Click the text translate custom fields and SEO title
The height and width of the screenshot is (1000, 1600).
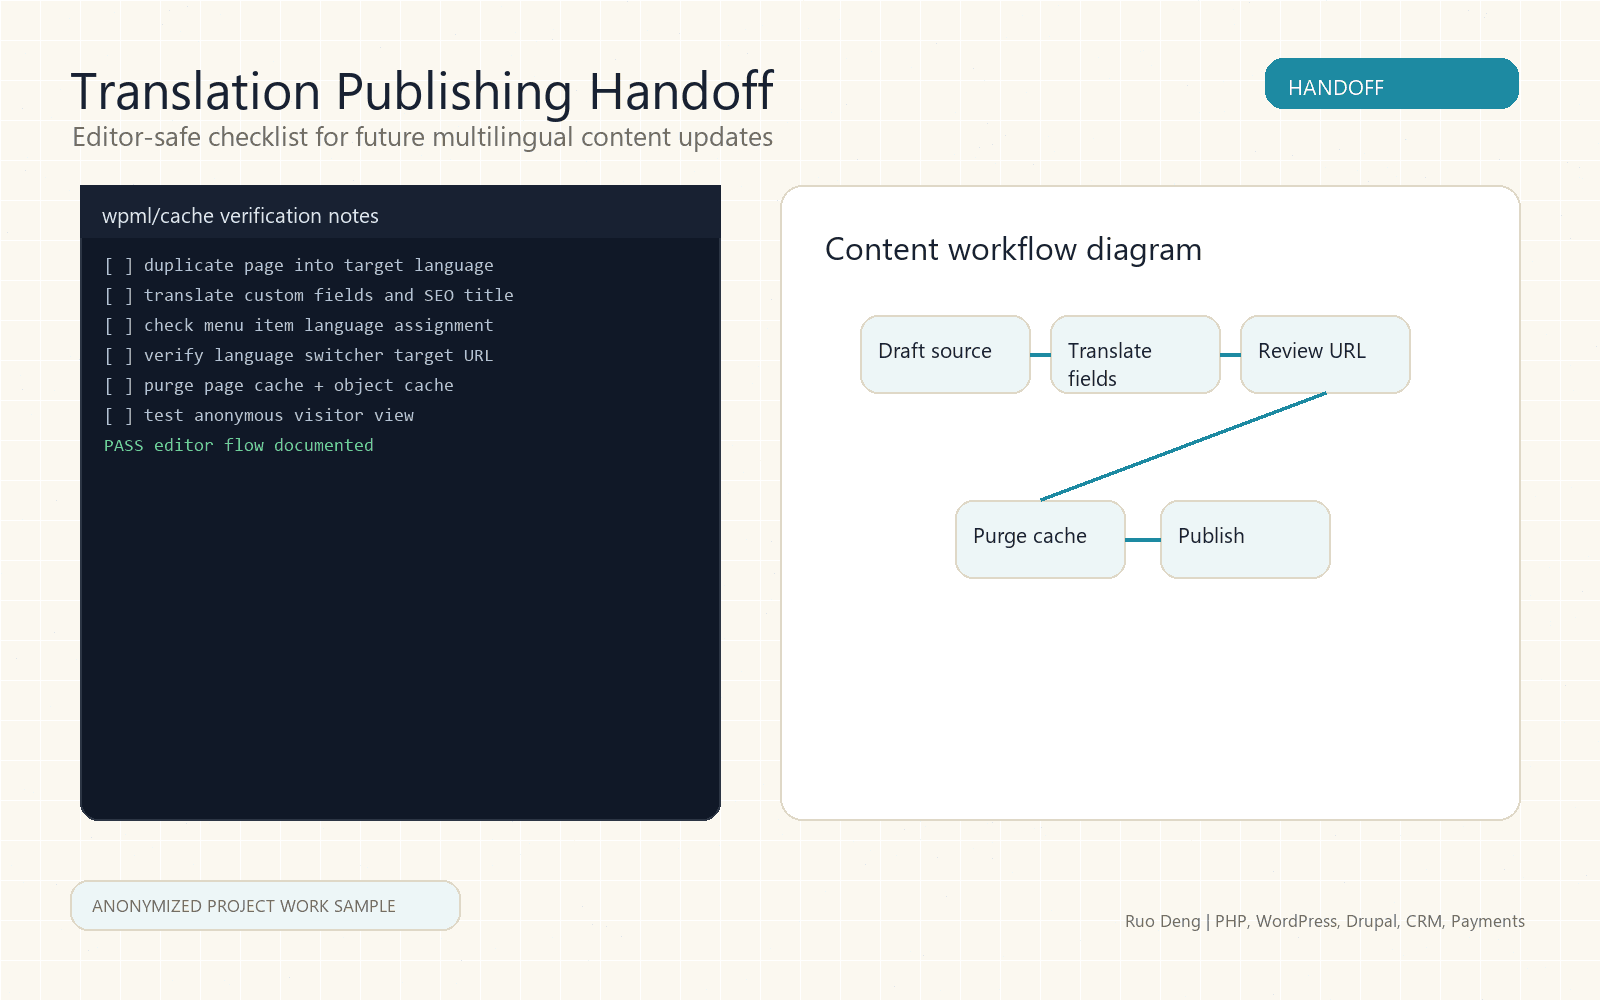click(329, 296)
